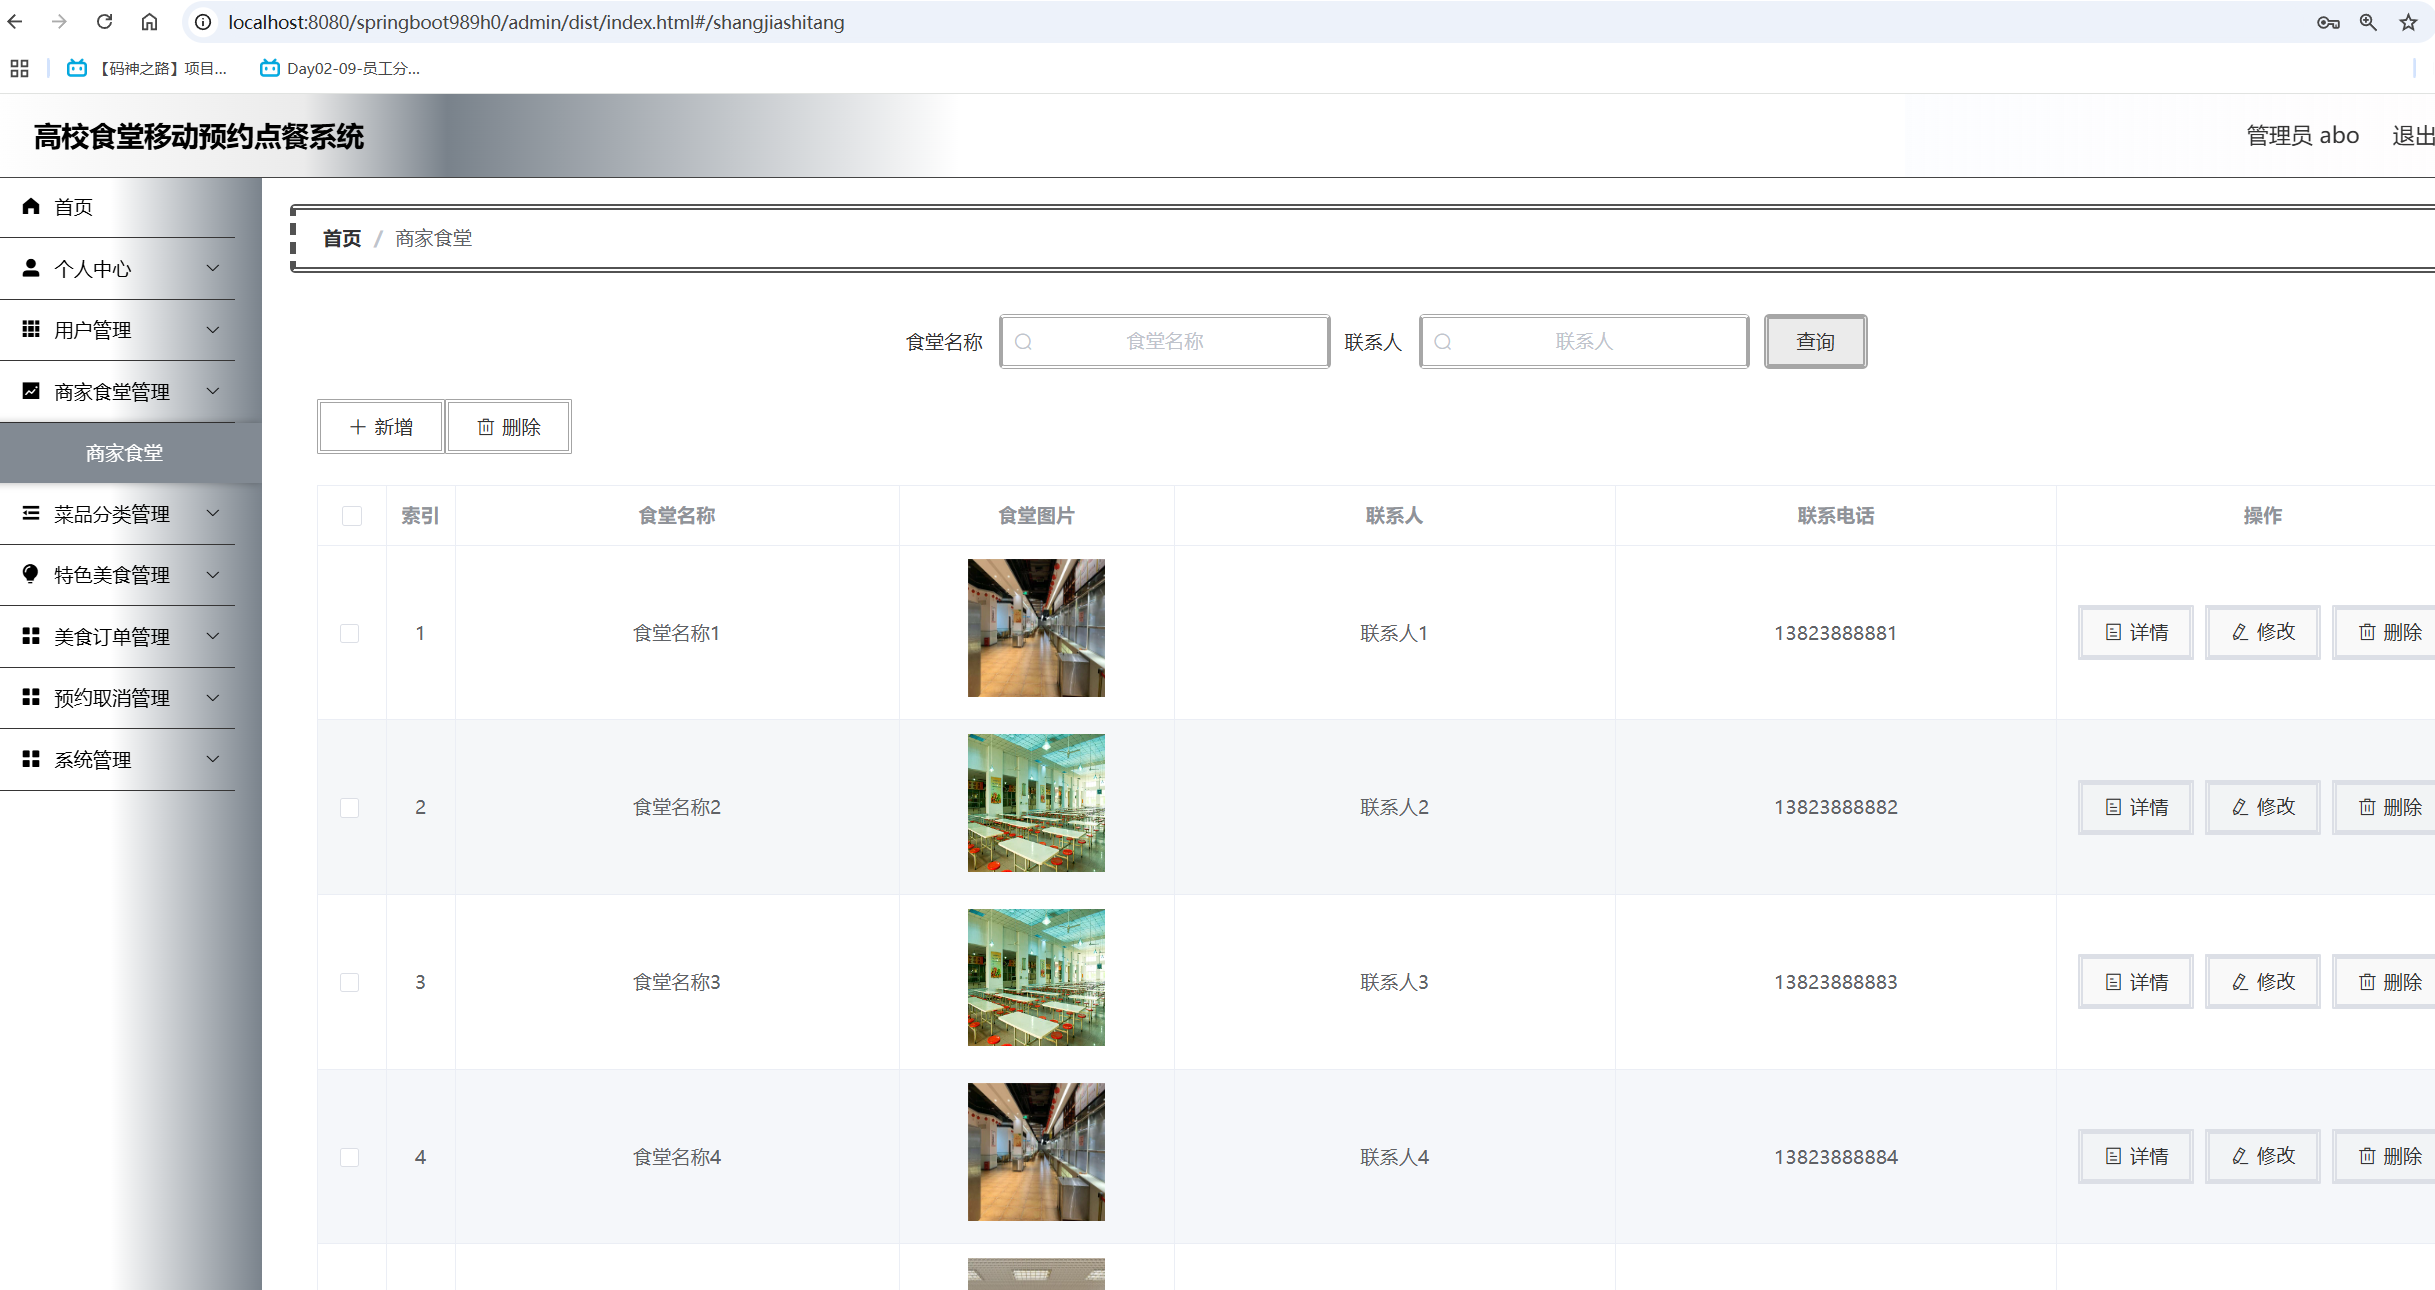Image resolution: width=2435 pixels, height=1290 pixels.
Task: Click the 查询 search button
Action: 1815,342
